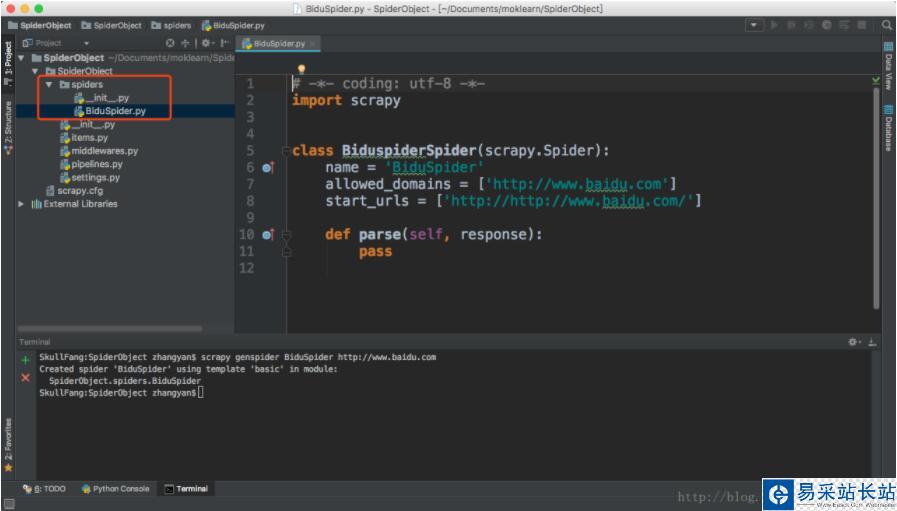Viewport: 897px width, 511px height.
Task: Close terminal session with the red X
Action: click(25, 378)
